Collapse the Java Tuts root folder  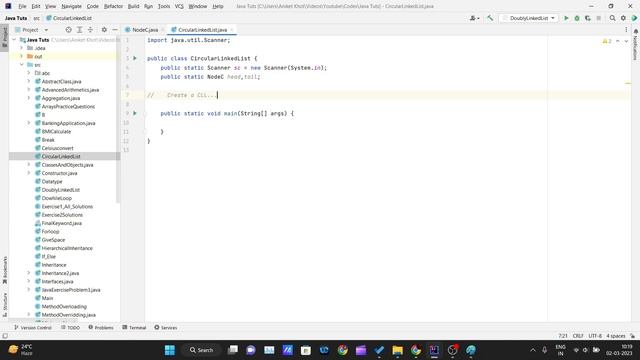(15, 40)
